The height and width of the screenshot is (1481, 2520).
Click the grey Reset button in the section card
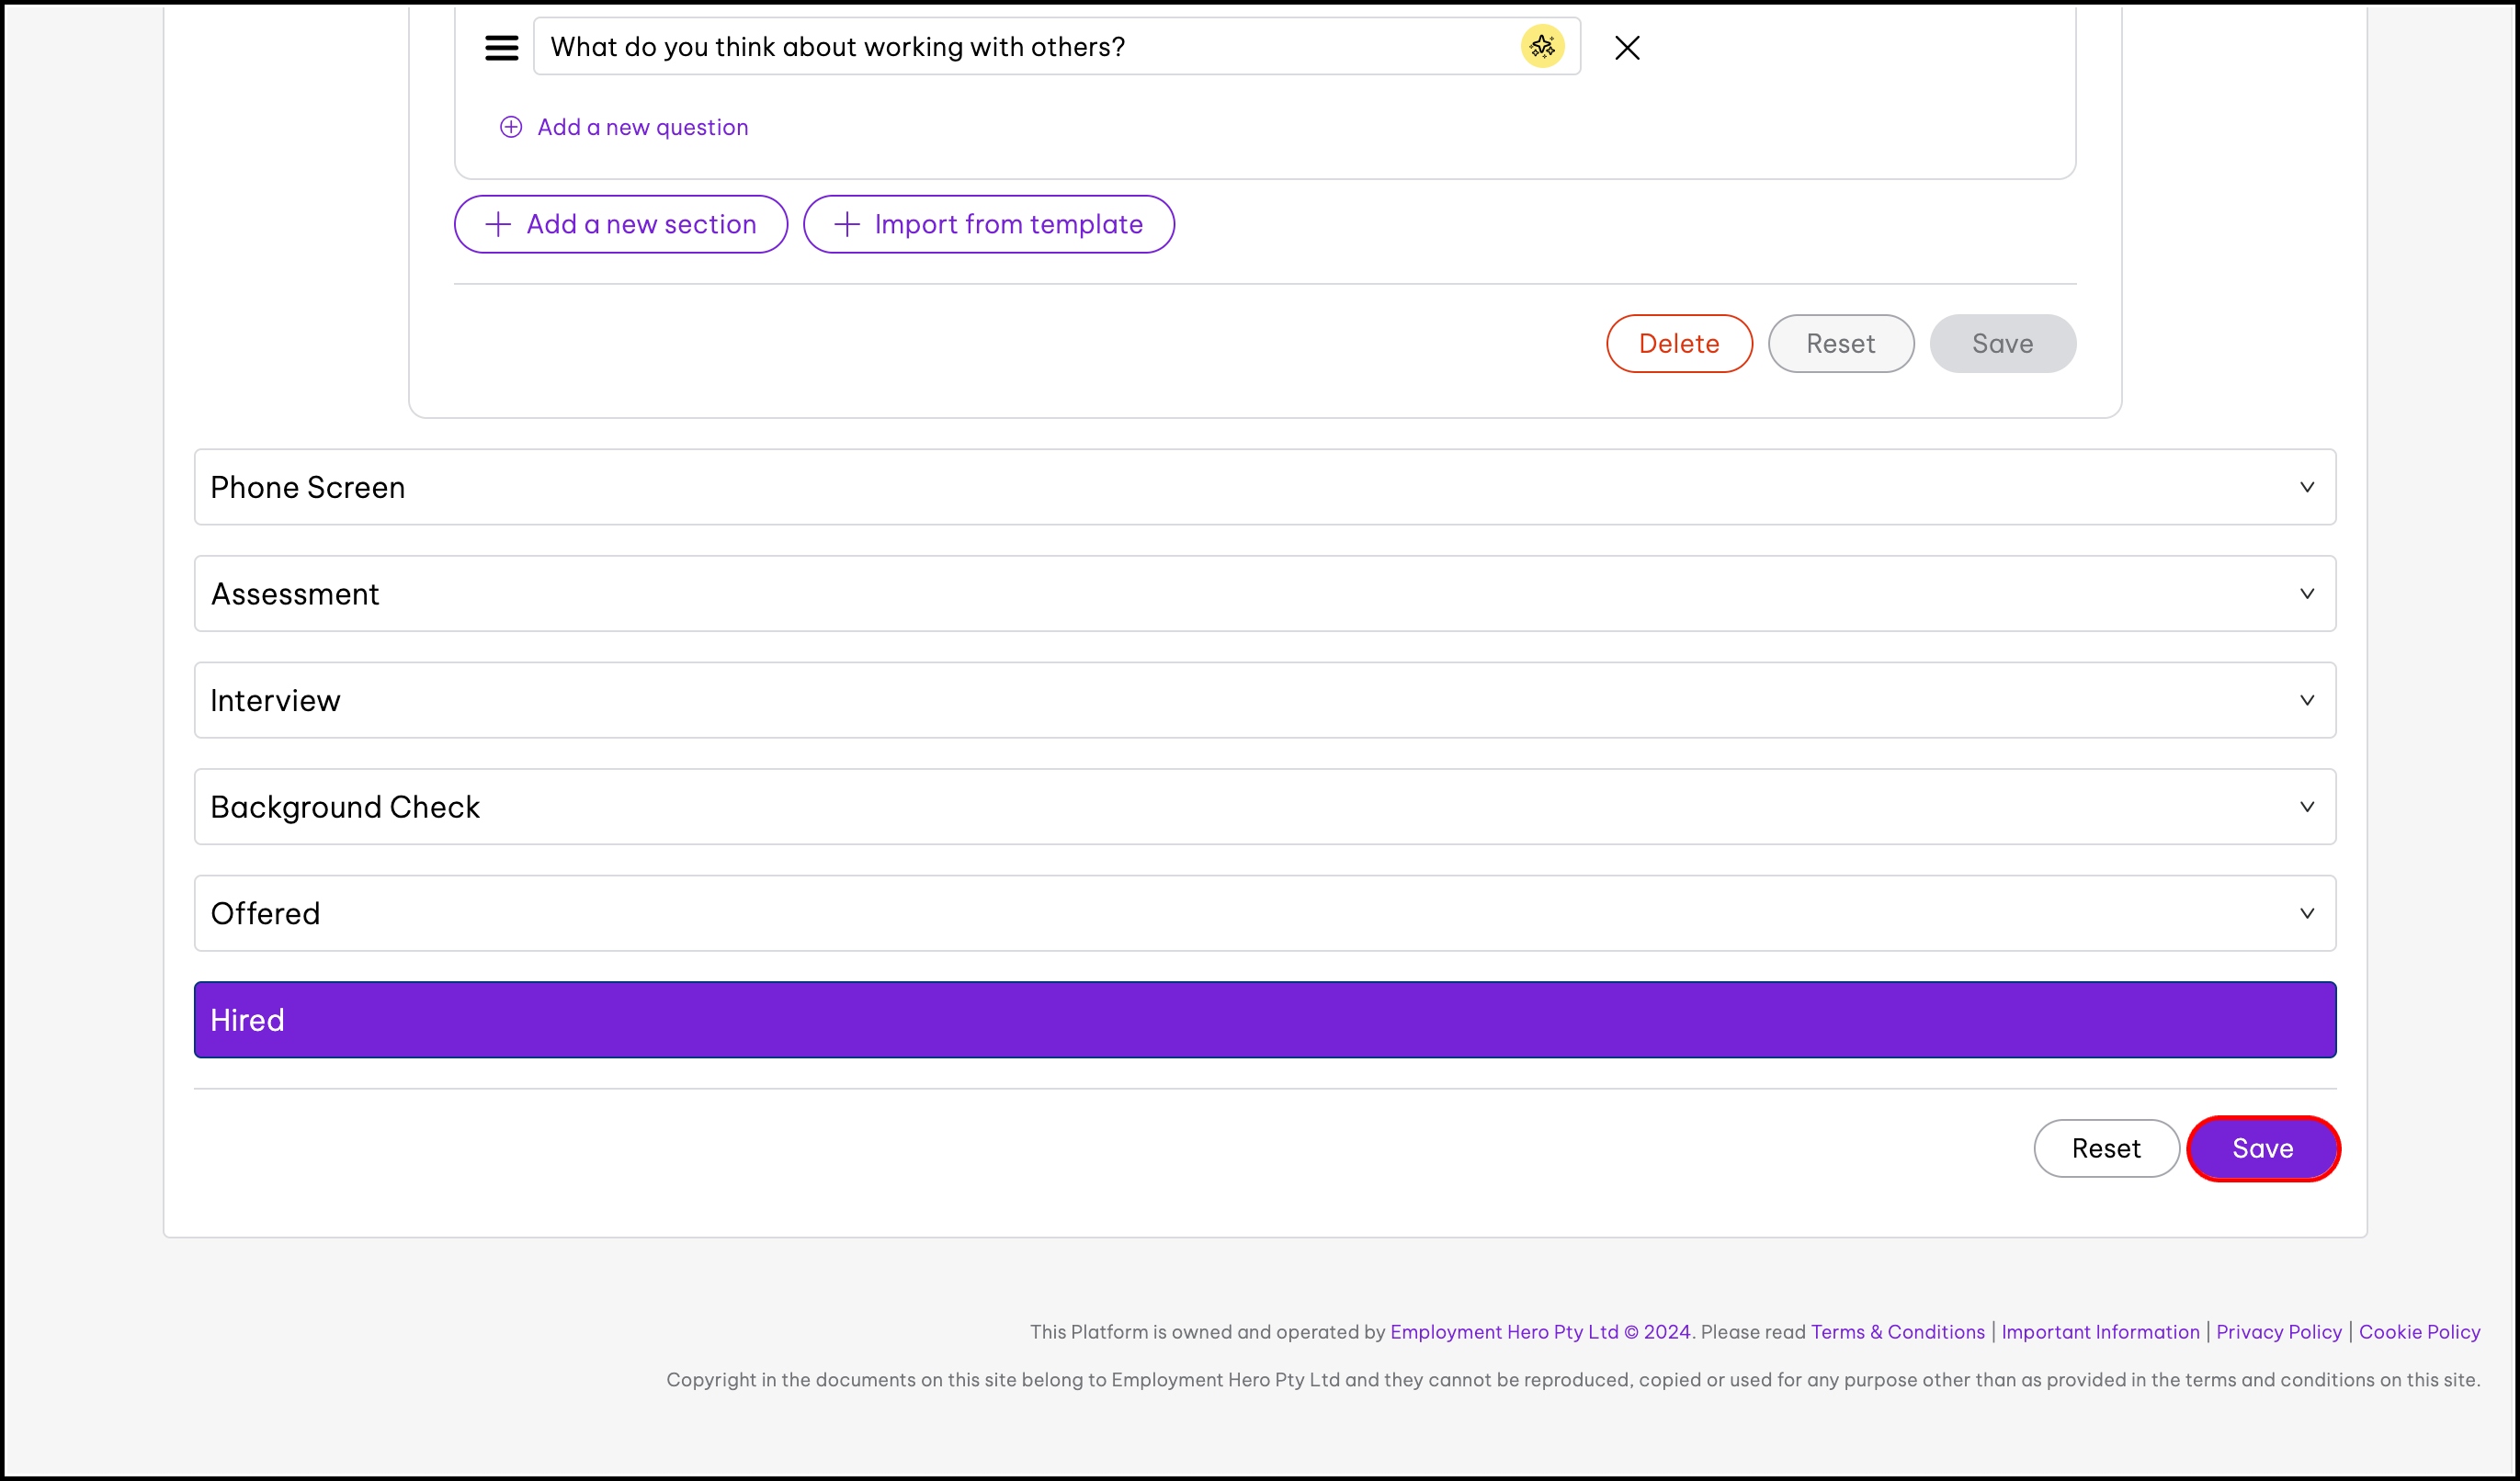coord(1840,343)
